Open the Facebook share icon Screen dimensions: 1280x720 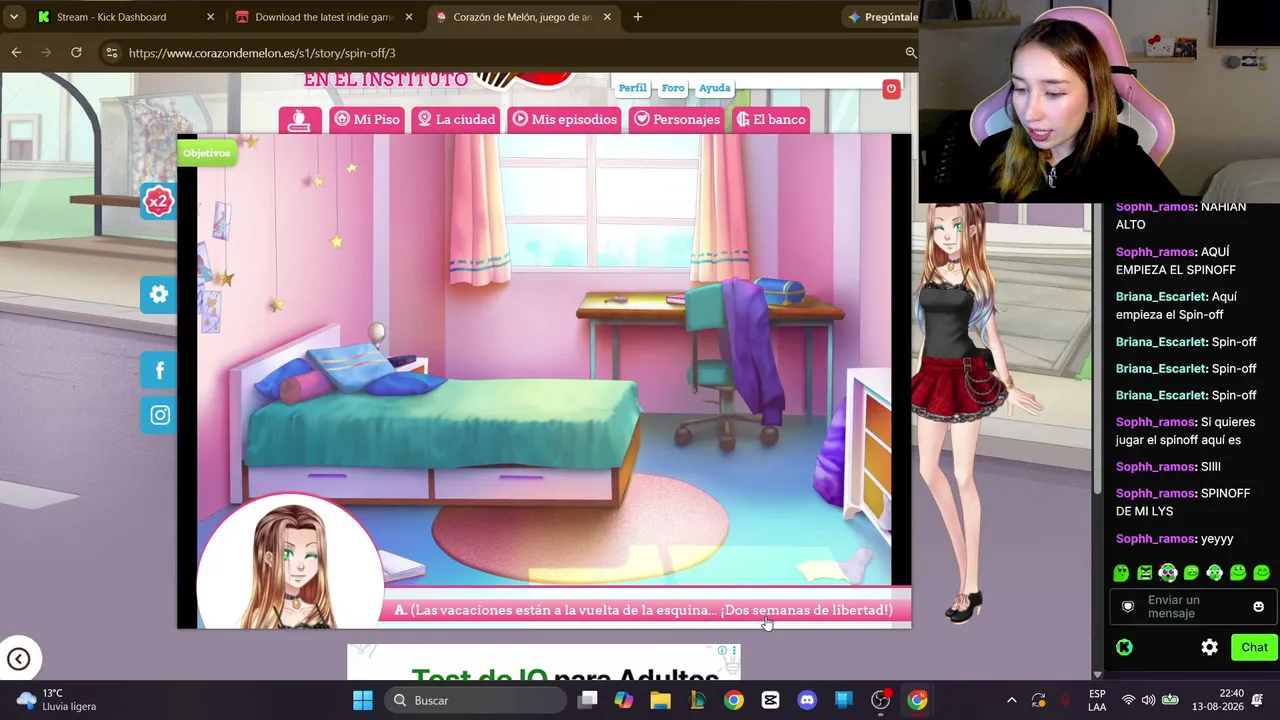[x=159, y=371]
